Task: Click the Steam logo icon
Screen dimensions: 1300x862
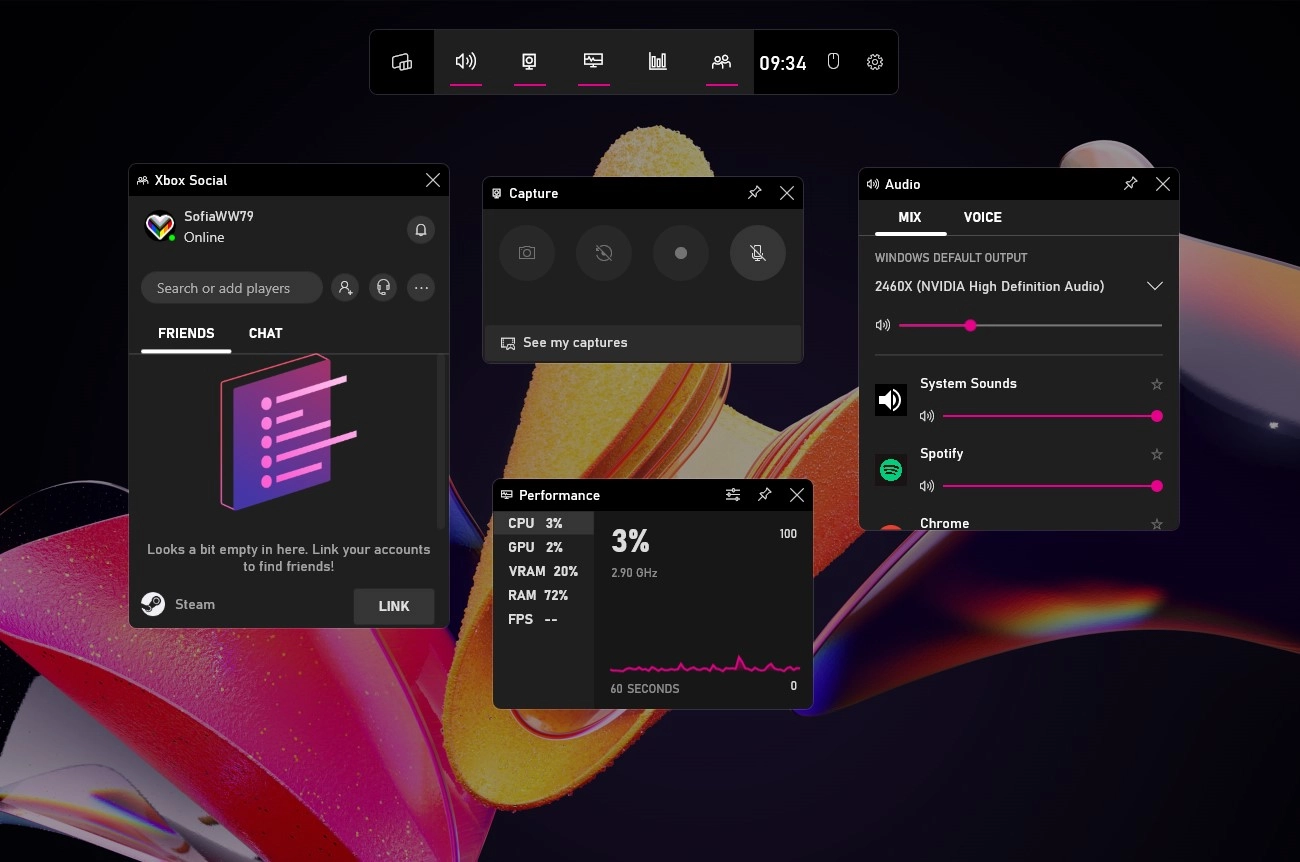Action: coord(153,604)
